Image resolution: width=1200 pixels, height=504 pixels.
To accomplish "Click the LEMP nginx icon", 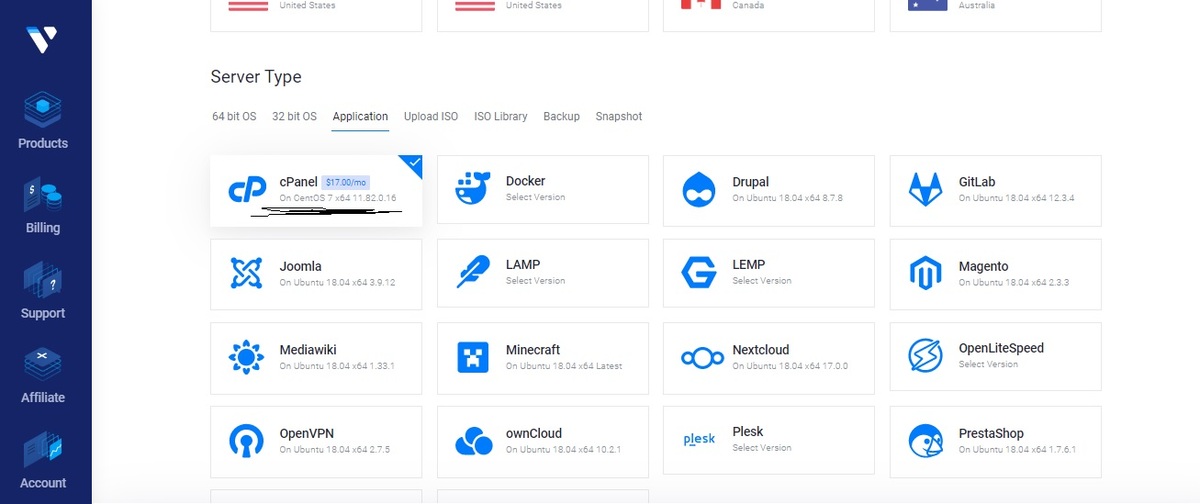I will (x=699, y=272).
